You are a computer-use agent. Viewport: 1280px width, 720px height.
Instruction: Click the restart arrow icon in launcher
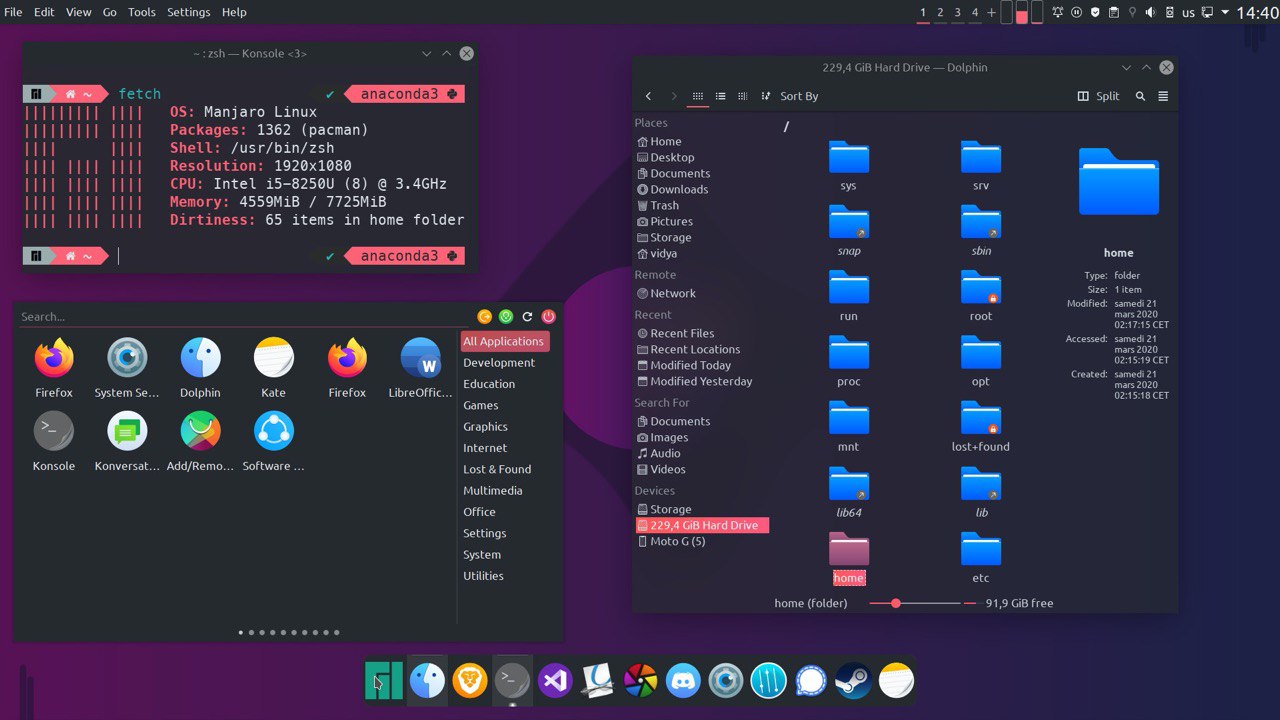[x=527, y=316]
